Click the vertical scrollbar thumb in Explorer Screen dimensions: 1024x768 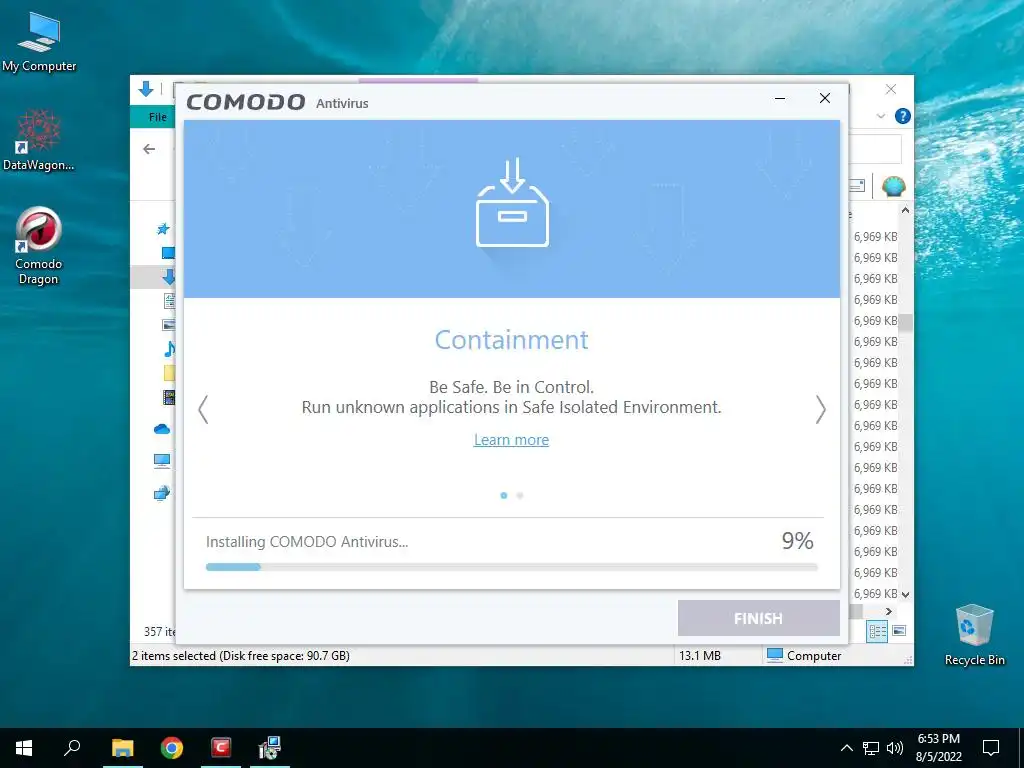905,321
